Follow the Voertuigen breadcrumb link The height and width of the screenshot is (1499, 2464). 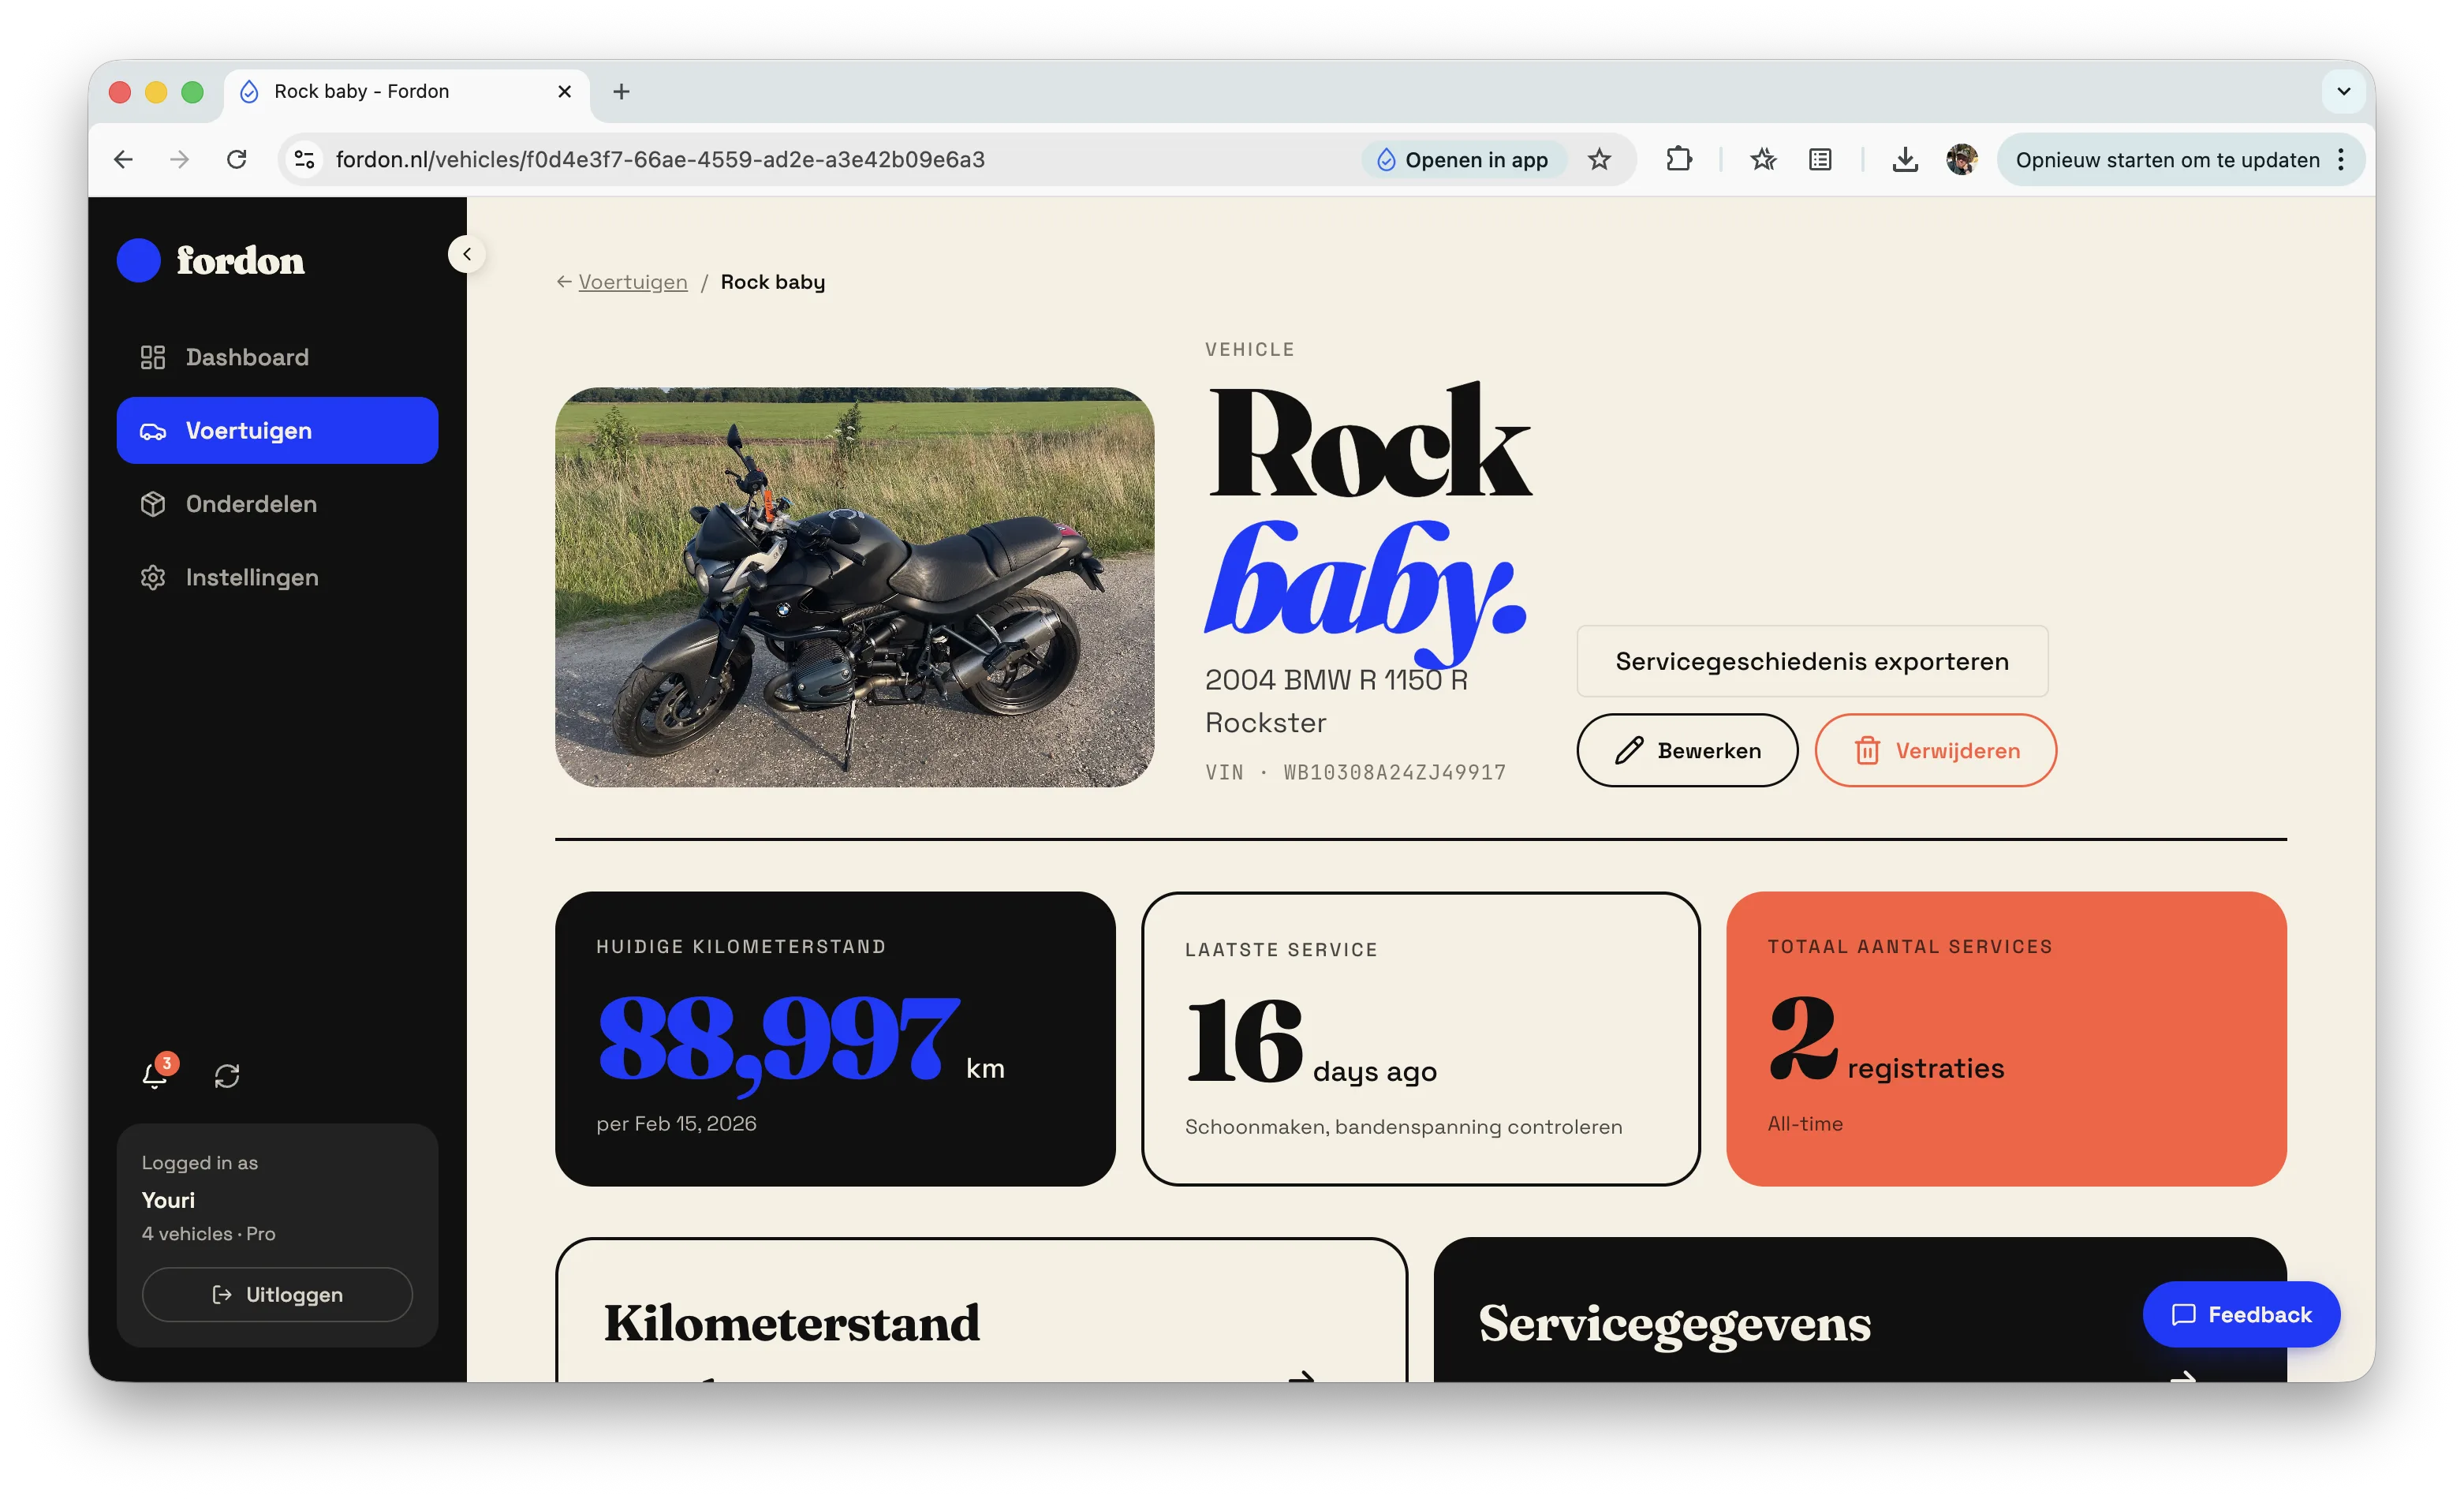point(633,282)
